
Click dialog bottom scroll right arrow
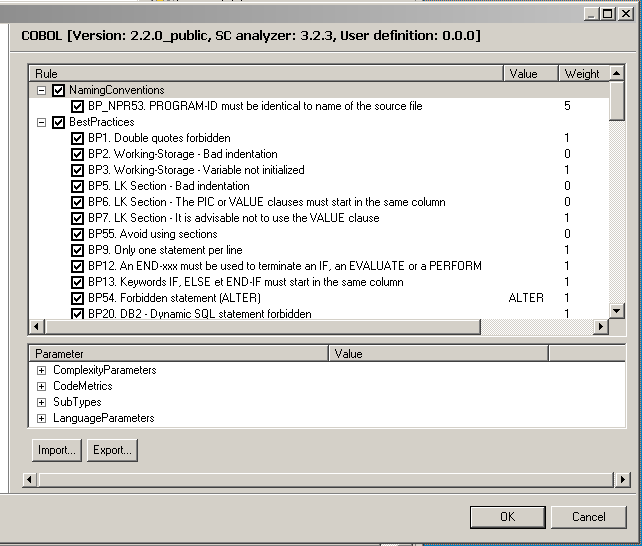click(x=622, y=479)
